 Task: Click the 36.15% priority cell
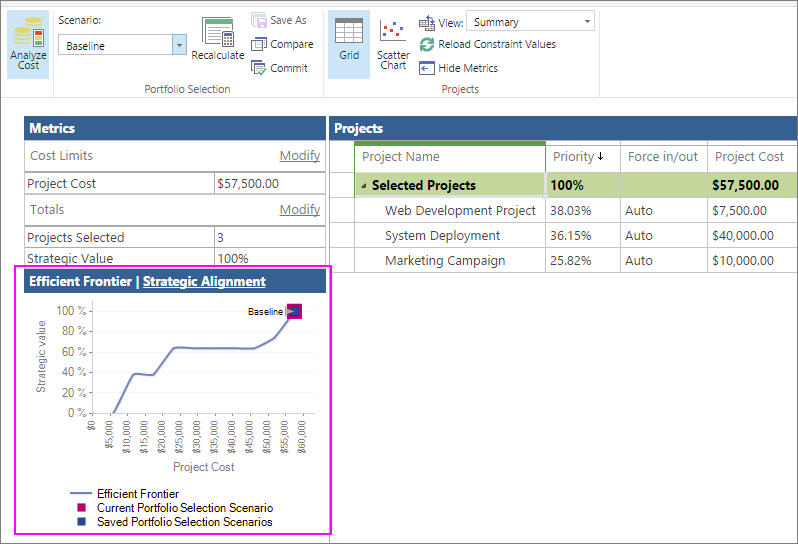point(583,236)
